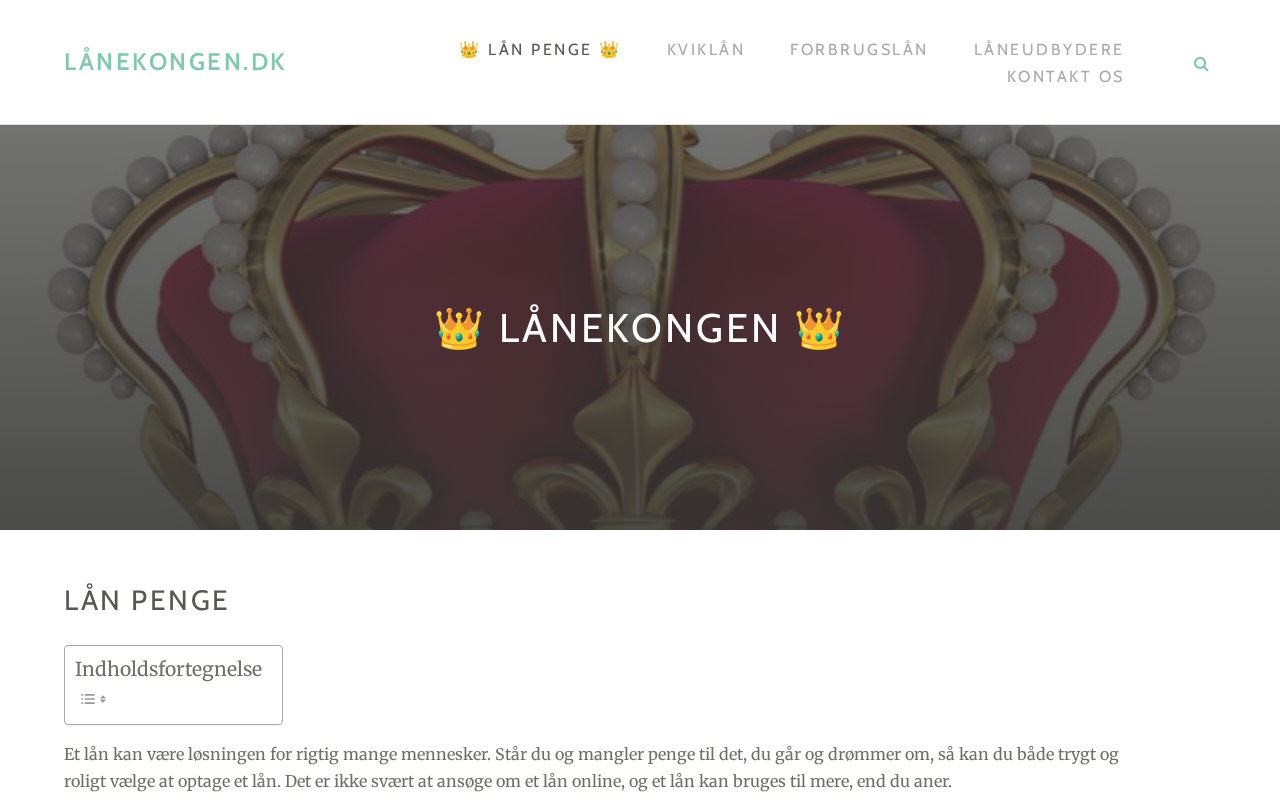Screen dimensions: 1280x800
Task: Open the Kviklån menu item
Action: pos(706,50)
